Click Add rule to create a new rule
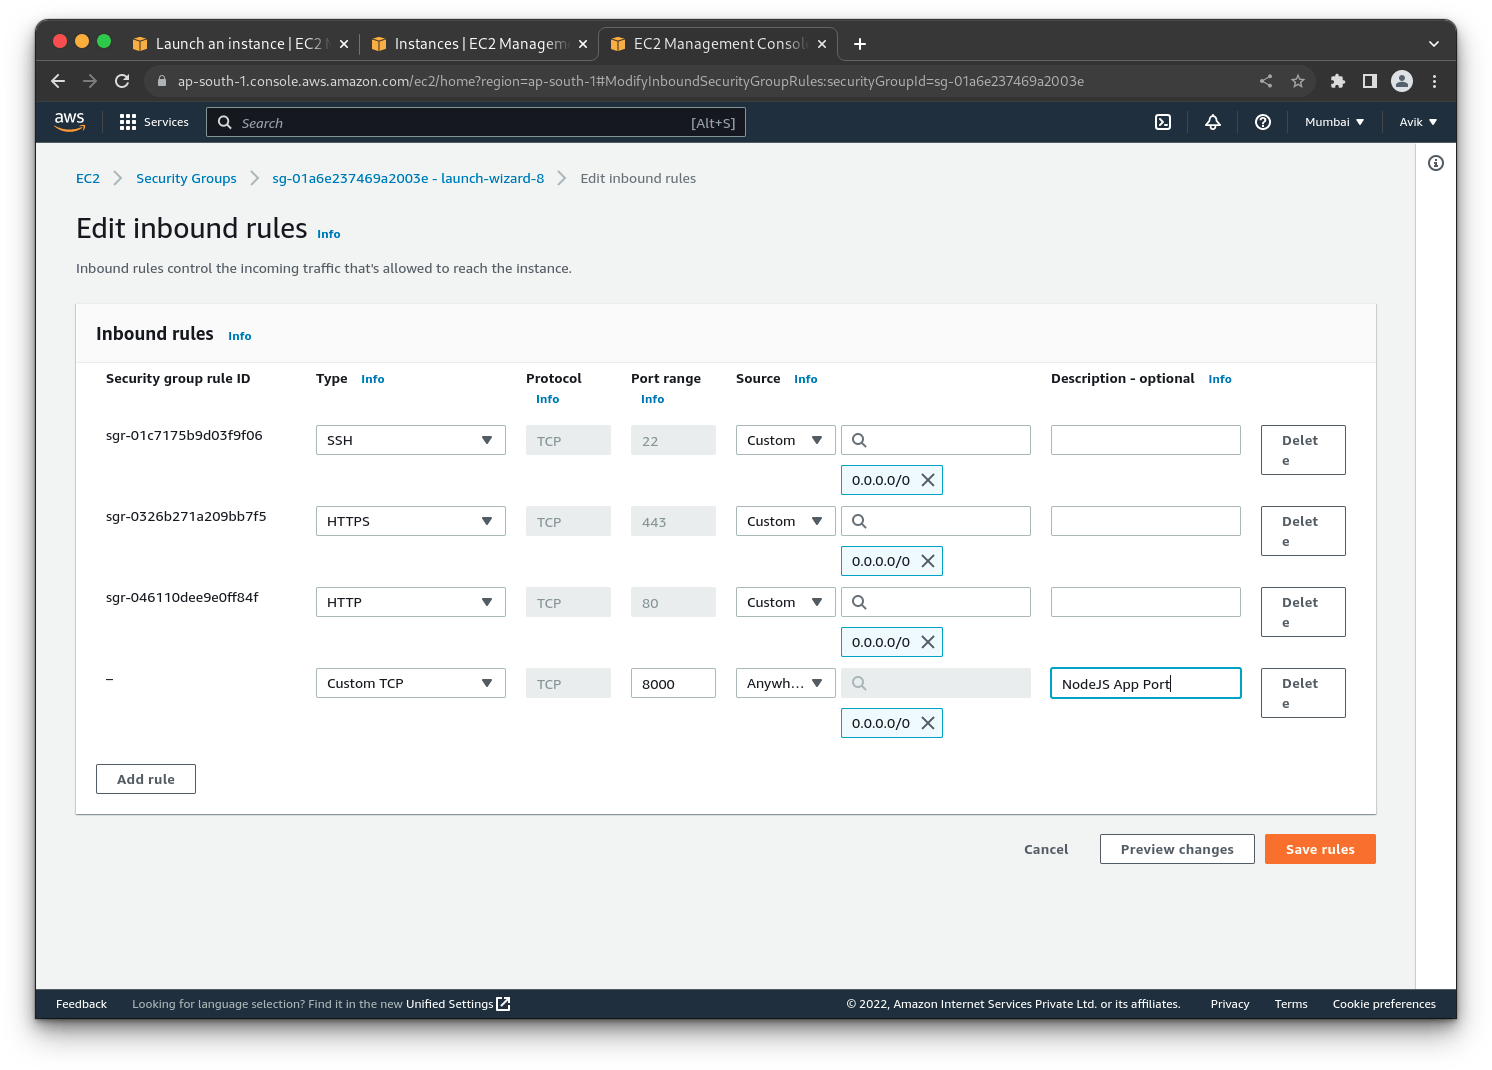This screenshot has width=1492, height=1070. [145, 778]
